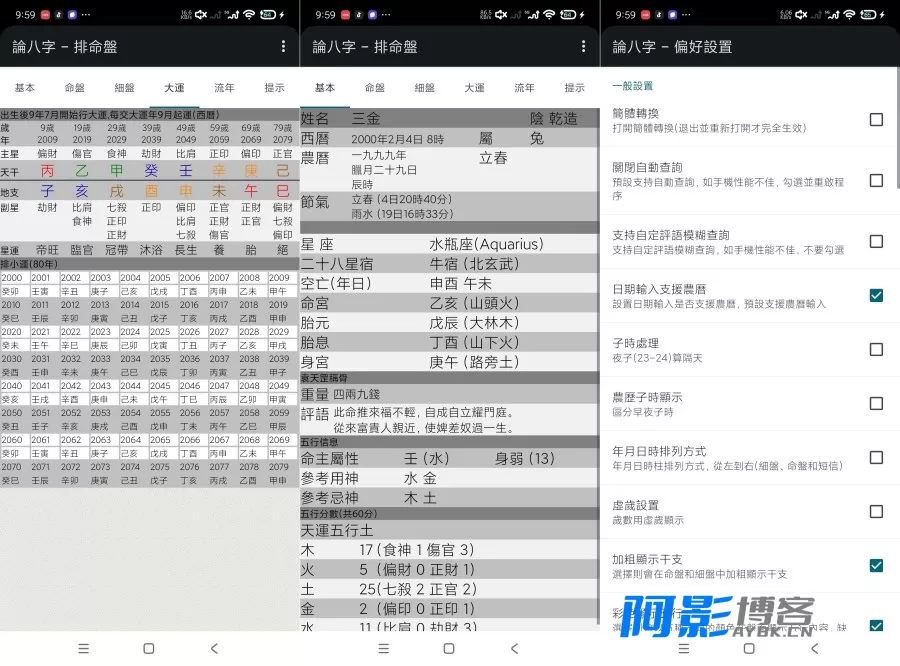Tap recents menu icon in left navigation bar

coord(84,648)
